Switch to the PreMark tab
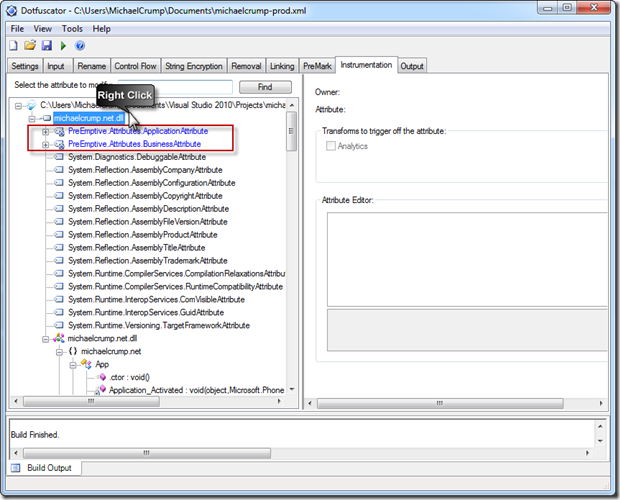The height and width of the screenshot is (500, 620). tap(317, 66)
